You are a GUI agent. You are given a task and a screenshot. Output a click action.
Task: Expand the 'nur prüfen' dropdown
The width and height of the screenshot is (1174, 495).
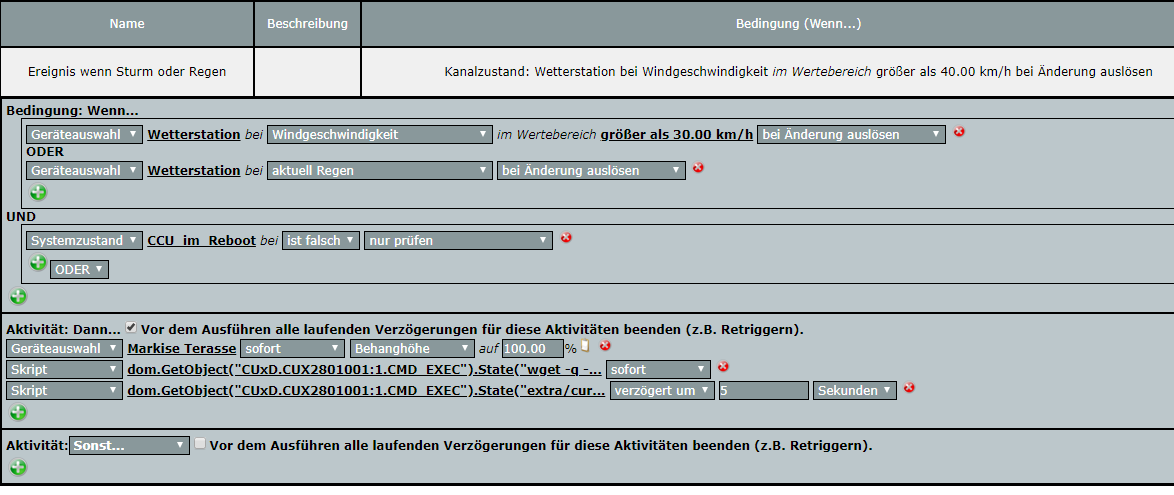tap(458, 240)
